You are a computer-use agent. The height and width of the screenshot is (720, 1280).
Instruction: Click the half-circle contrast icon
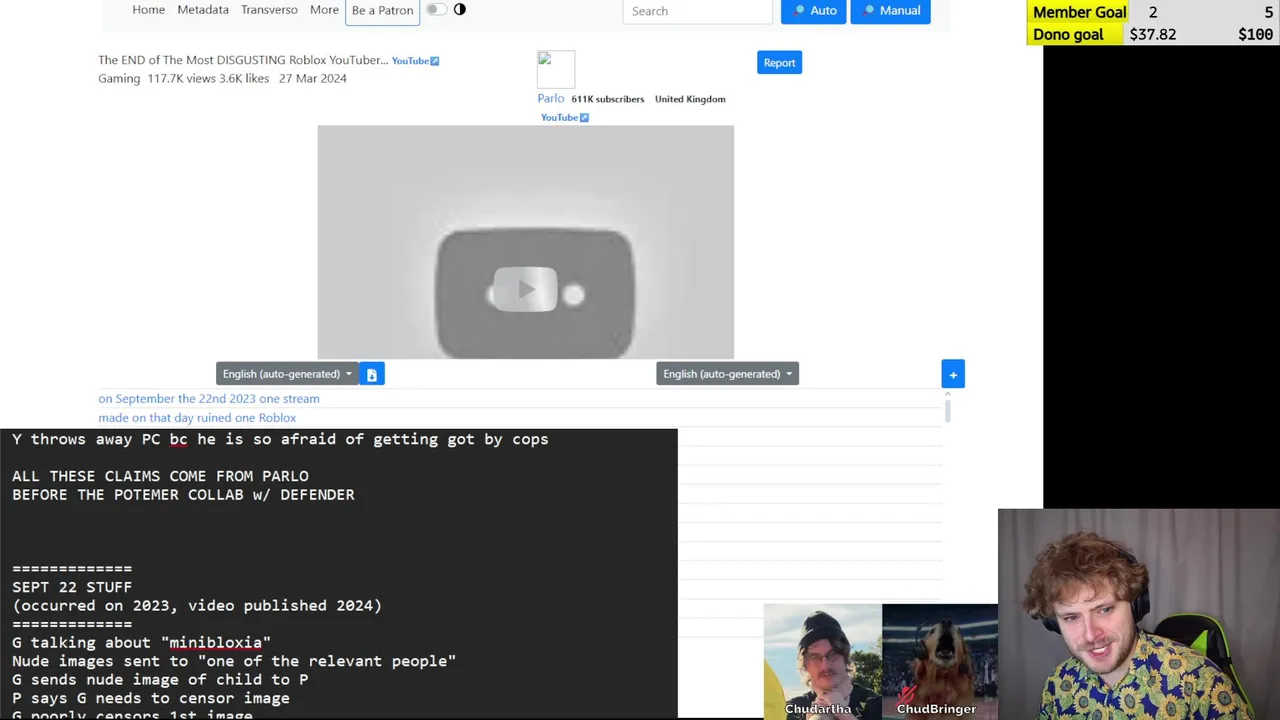point(460,10)
